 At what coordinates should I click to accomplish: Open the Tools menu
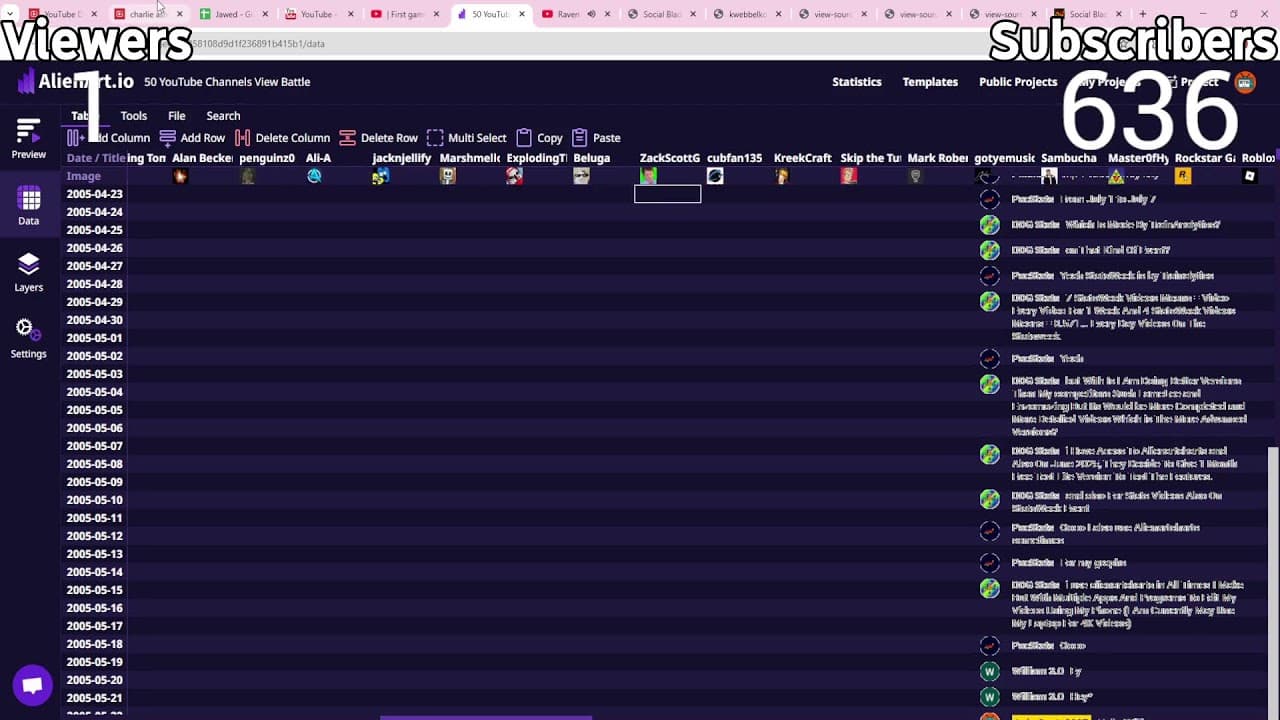point(133,116)
